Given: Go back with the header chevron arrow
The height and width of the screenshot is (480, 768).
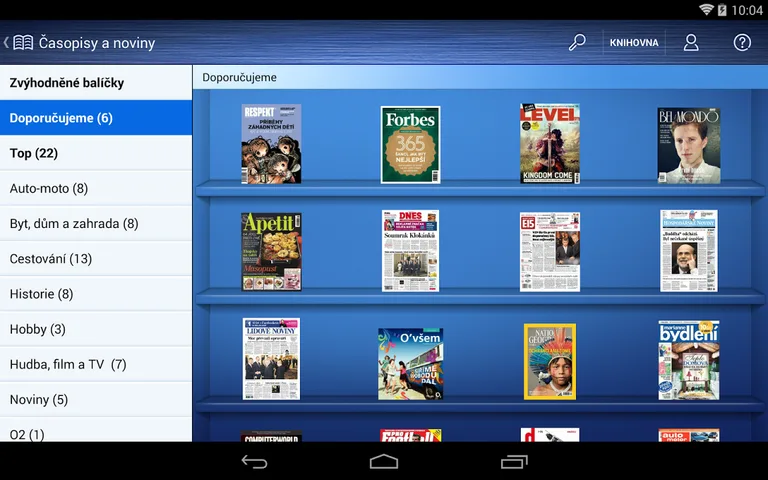Looking at the screenshot, I should [x=6, y=43].
